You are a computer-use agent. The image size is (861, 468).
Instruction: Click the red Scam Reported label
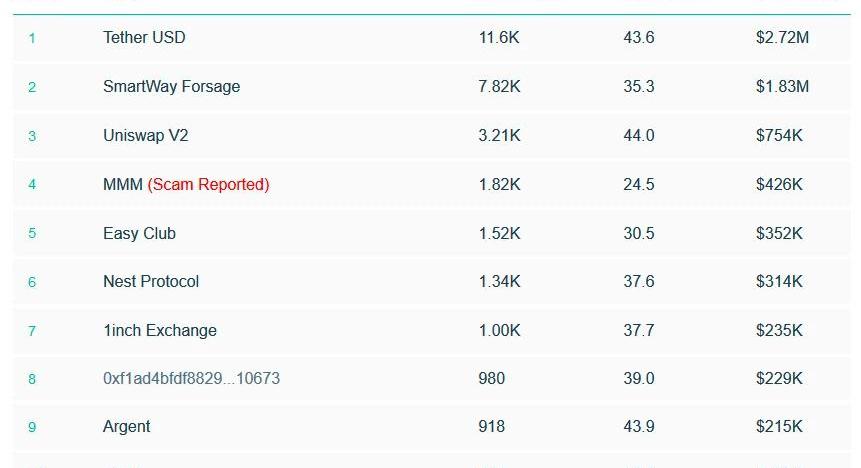tap(208, 185)
